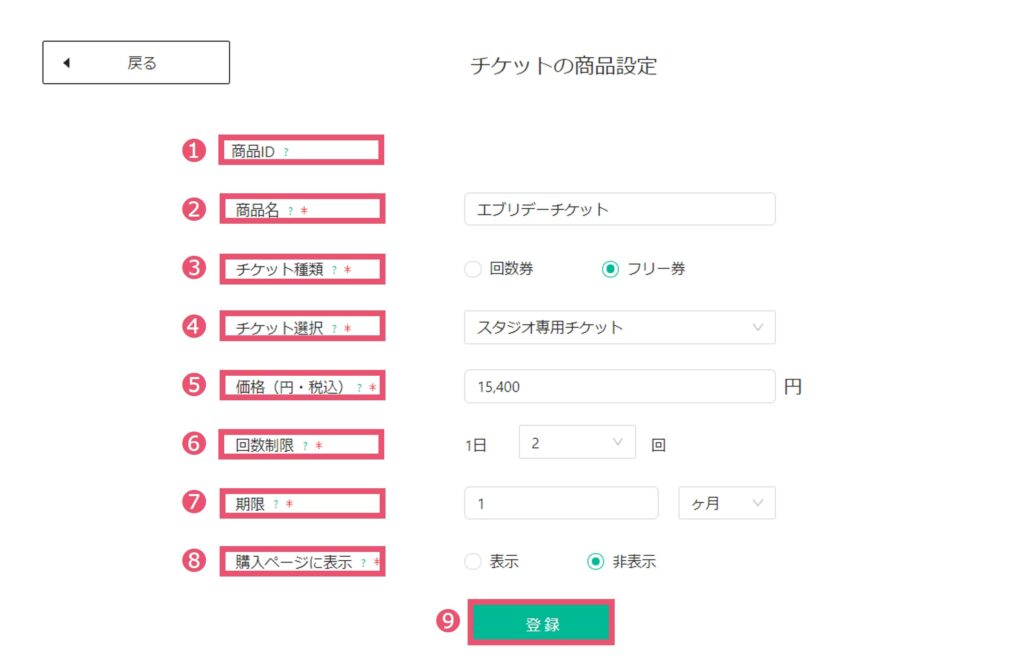The height and width of the screenshot is (659, 1024).
Task: Click the price input showing 15,400
Action: [620, 386]
